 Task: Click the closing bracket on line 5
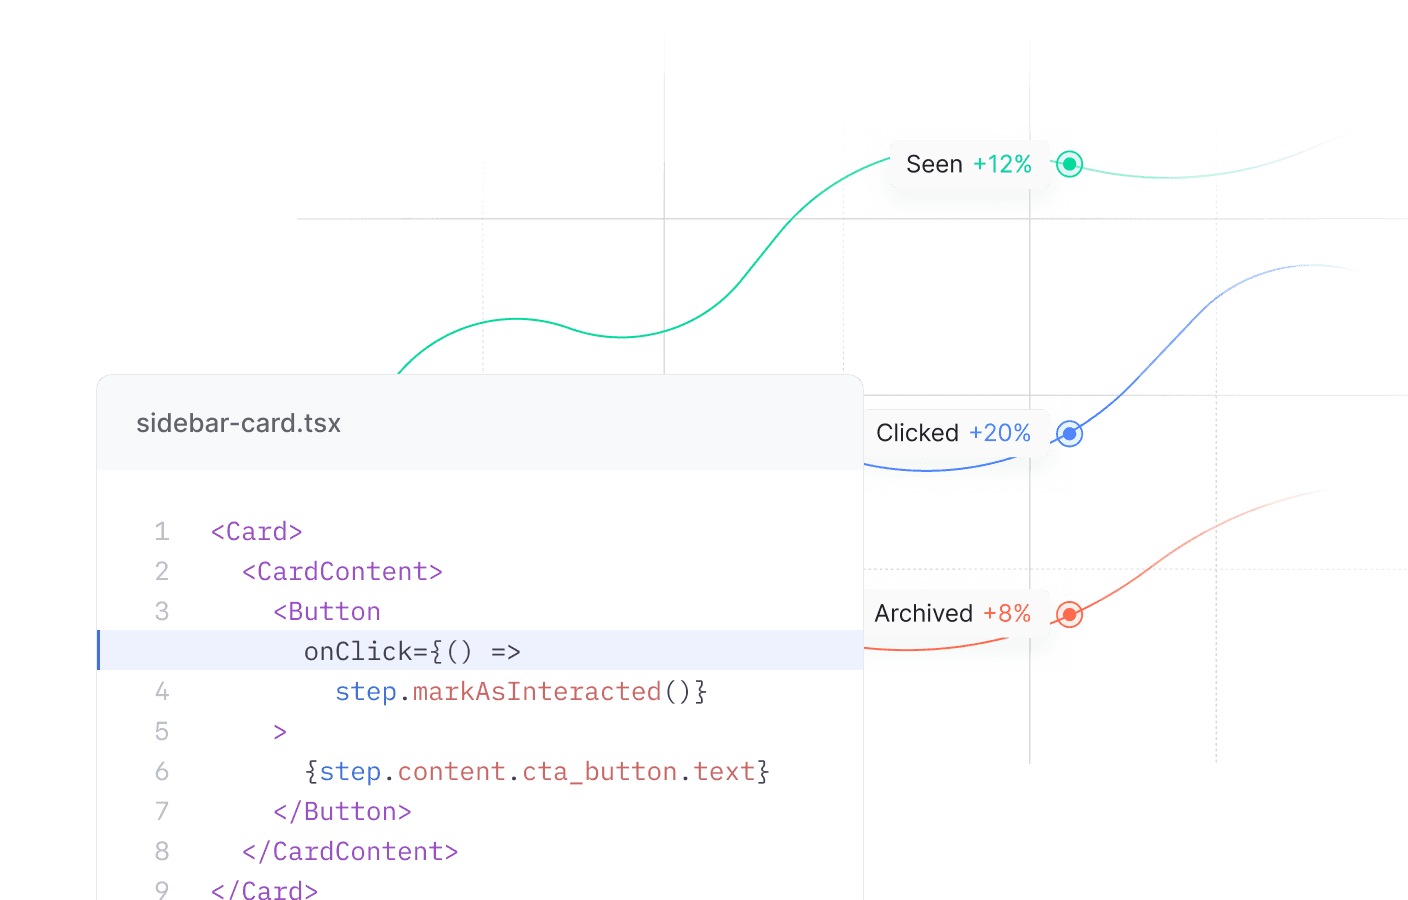tap(280, 731)
